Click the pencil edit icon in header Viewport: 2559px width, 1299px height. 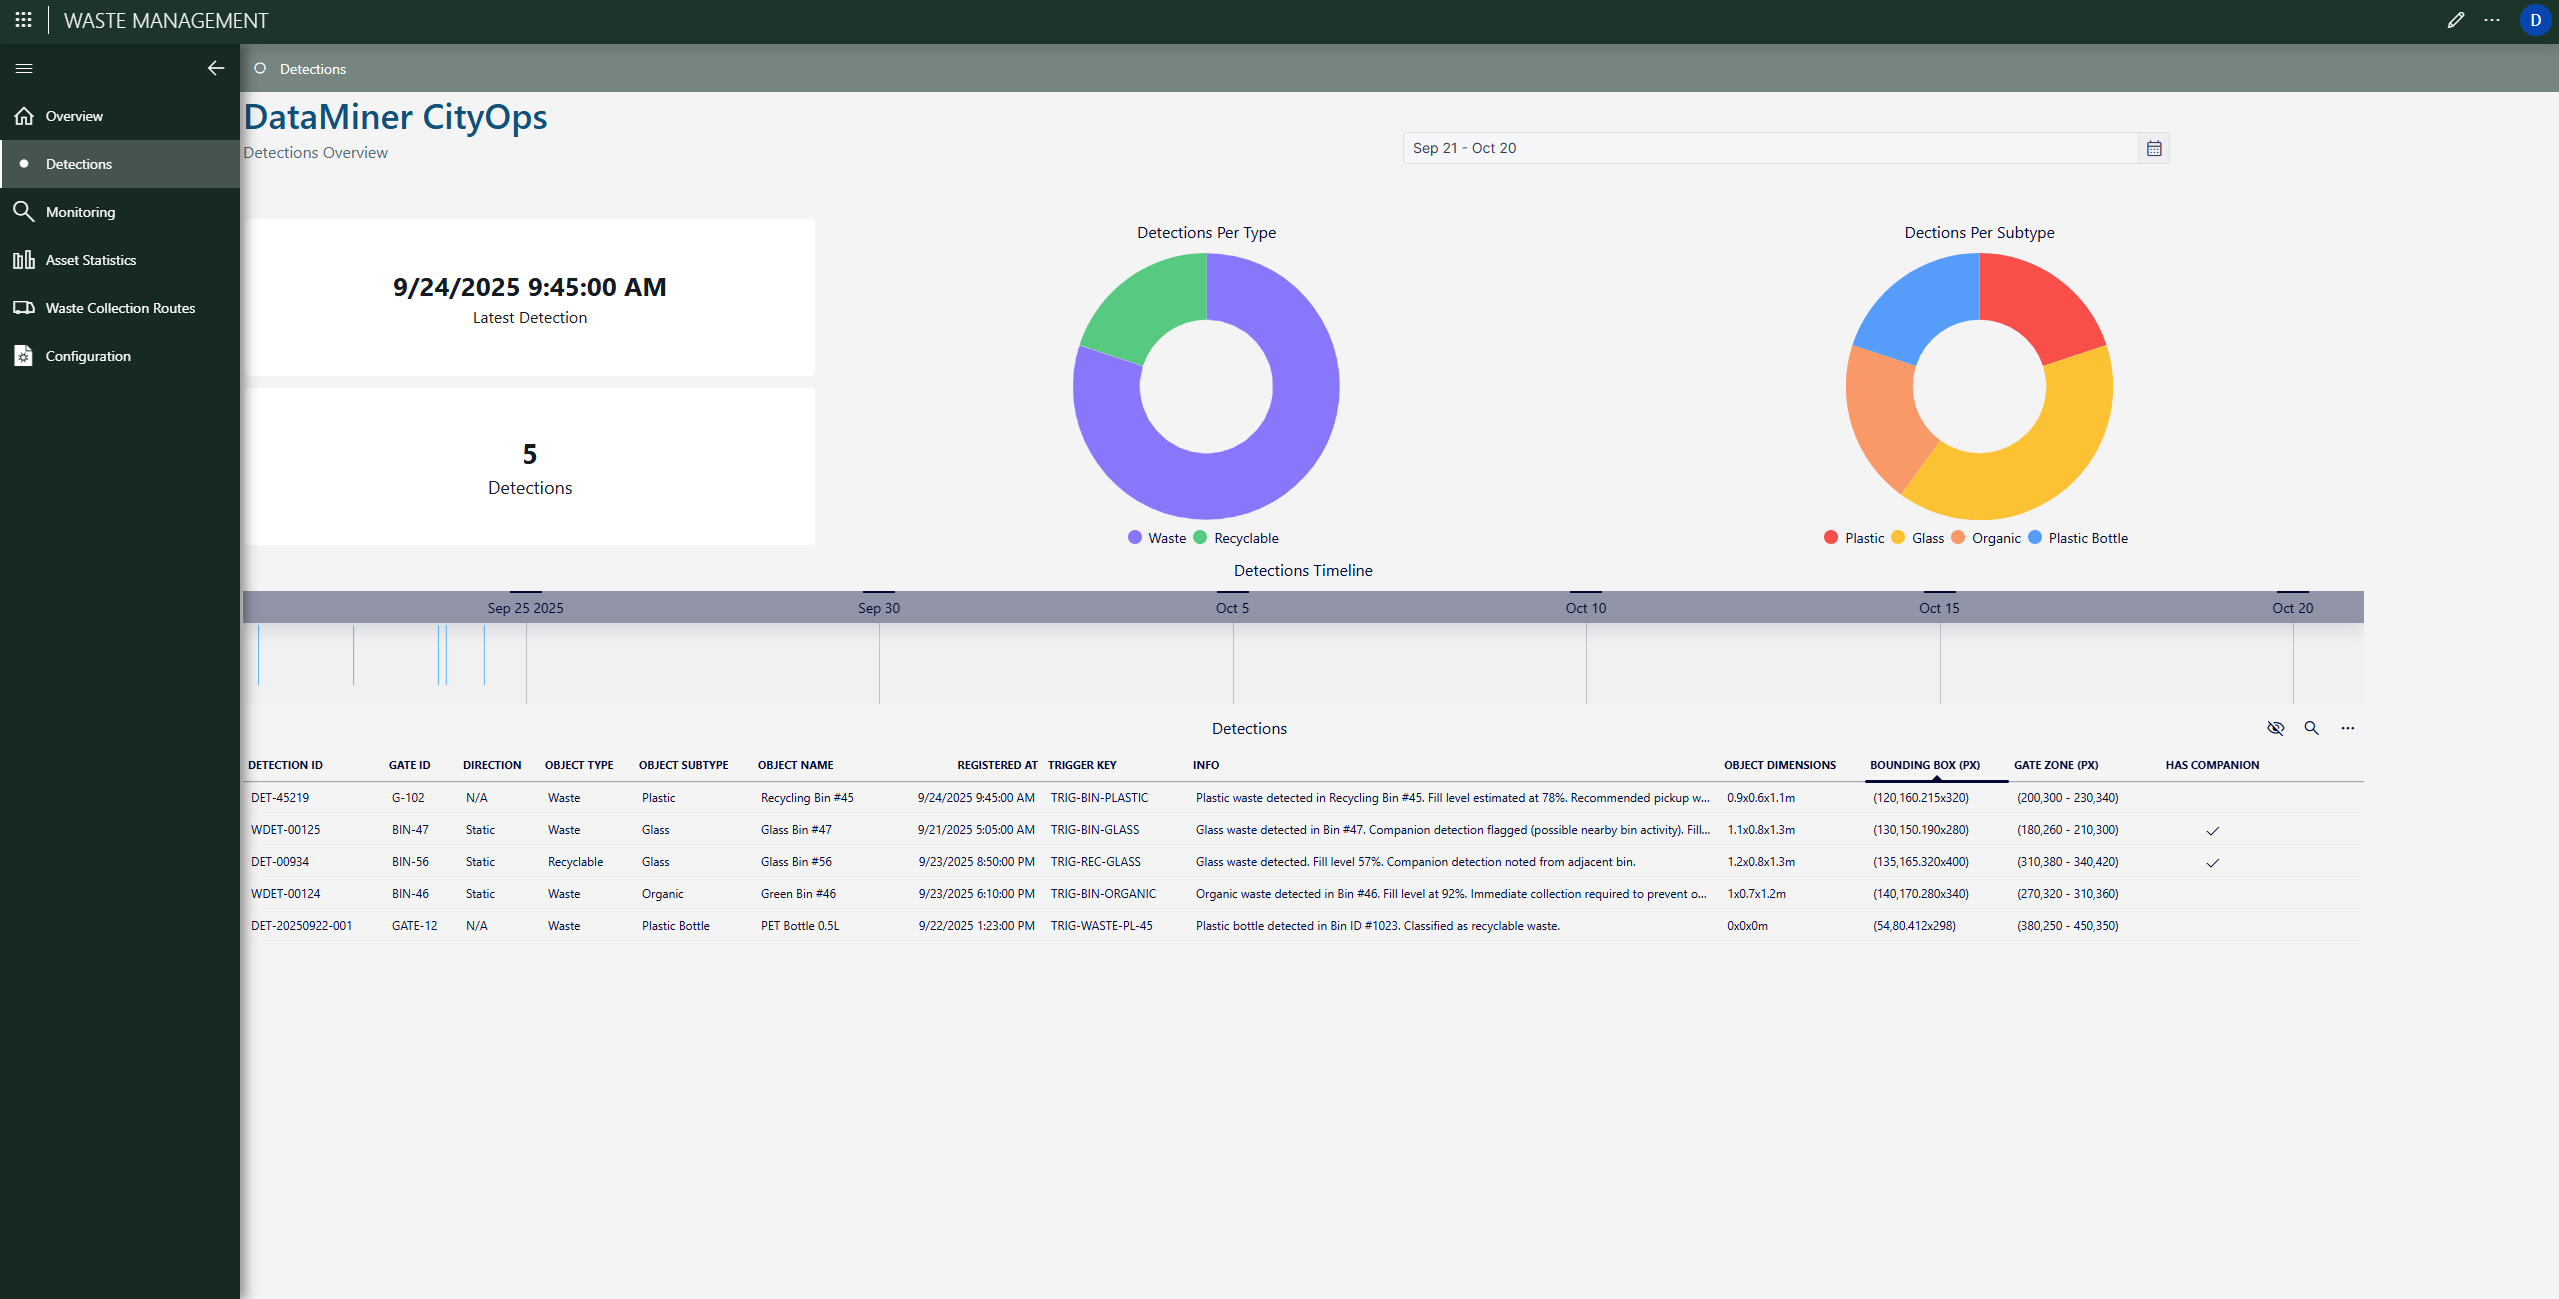tap(2455, 20)
